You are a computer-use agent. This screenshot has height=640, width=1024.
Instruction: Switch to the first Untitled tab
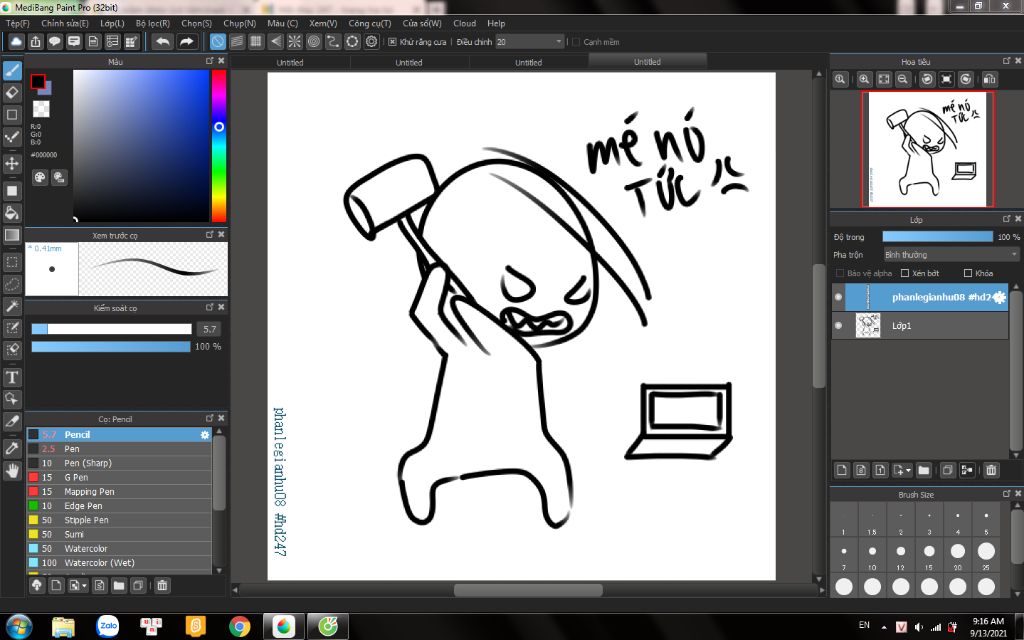pyautogui.click(x=290, y=63)
